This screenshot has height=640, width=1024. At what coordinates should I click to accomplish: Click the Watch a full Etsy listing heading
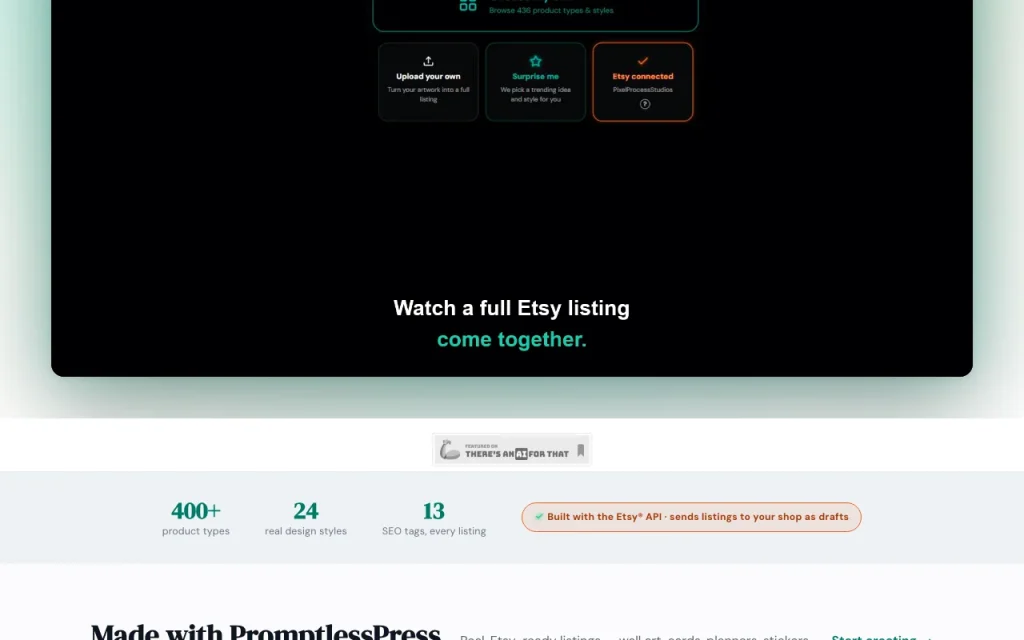click(511, 308)
